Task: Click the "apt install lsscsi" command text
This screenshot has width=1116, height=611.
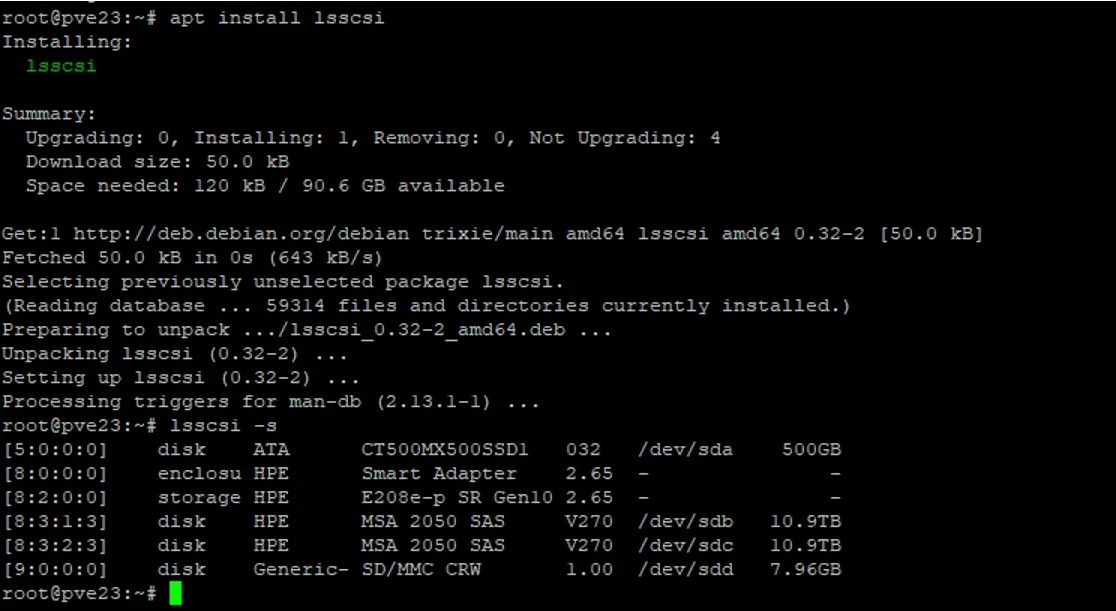Action: click(x=277, y=18)
